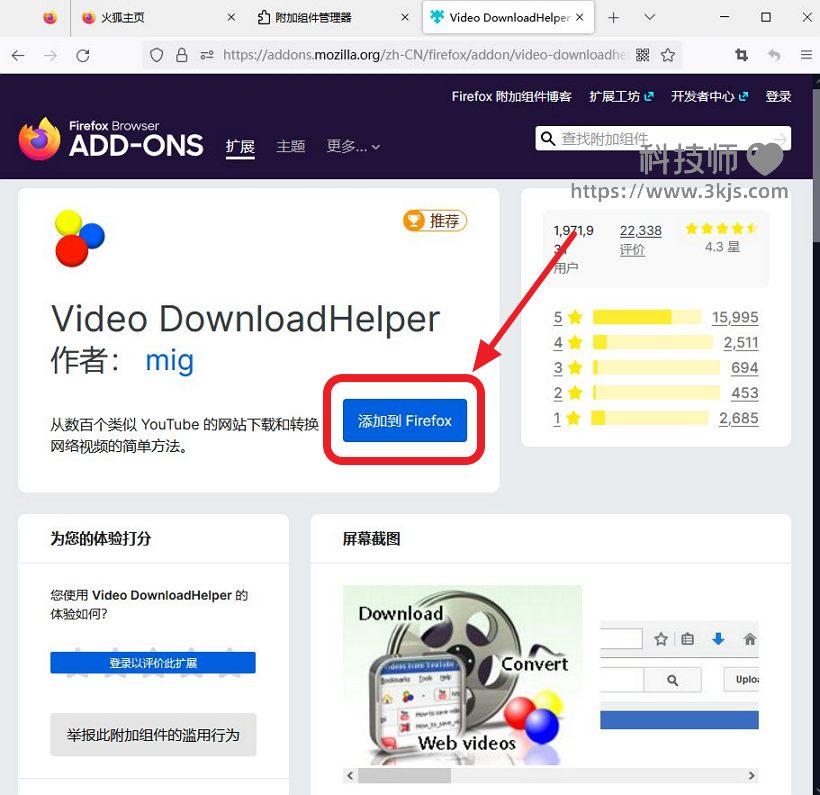Screen dimensions: 820x795
Task: Click the 4-star rating bar
Action: pos(652,343)
